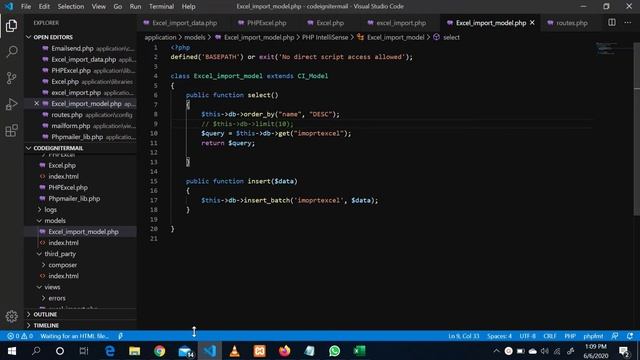The image size is (640, 360).
Task: Open Task View on the taskbar
Action: pyautogui.click(x=84, y=351)
